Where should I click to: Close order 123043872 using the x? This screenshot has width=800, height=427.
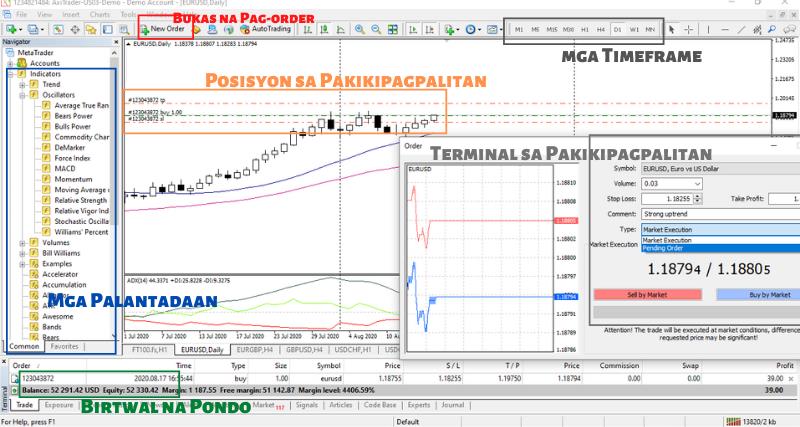tap(791, 379)
